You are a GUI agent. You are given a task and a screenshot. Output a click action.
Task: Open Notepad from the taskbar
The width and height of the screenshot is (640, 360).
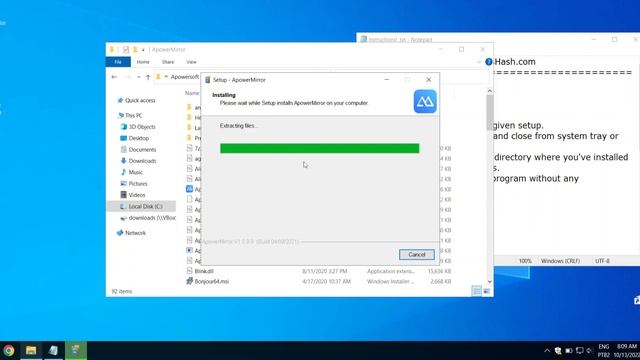(x=53, y=350)
